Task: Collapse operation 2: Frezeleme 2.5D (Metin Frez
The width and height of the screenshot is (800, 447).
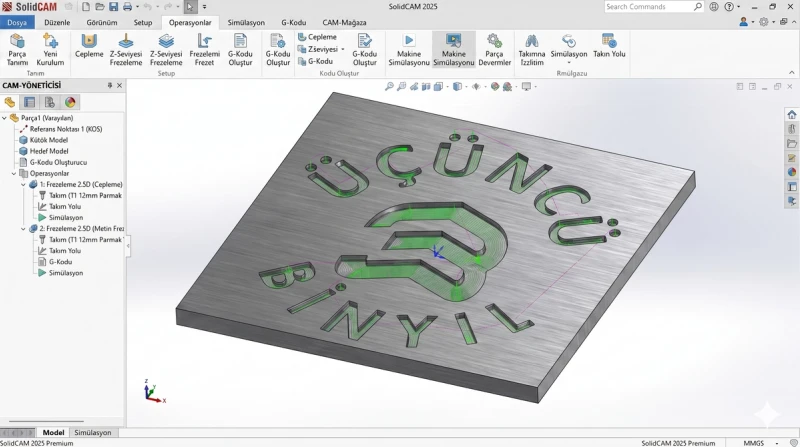Action: (x=23, y=229)
